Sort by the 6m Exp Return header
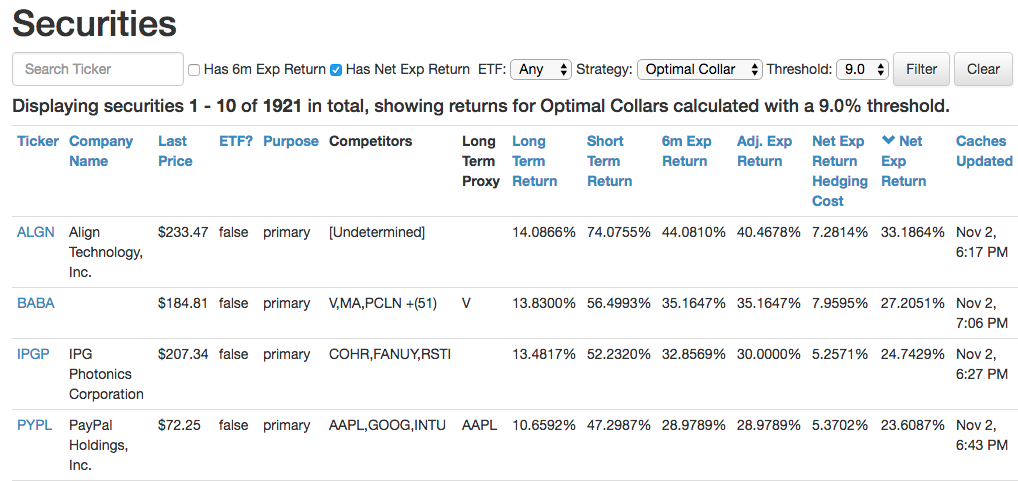 point(687,151)
